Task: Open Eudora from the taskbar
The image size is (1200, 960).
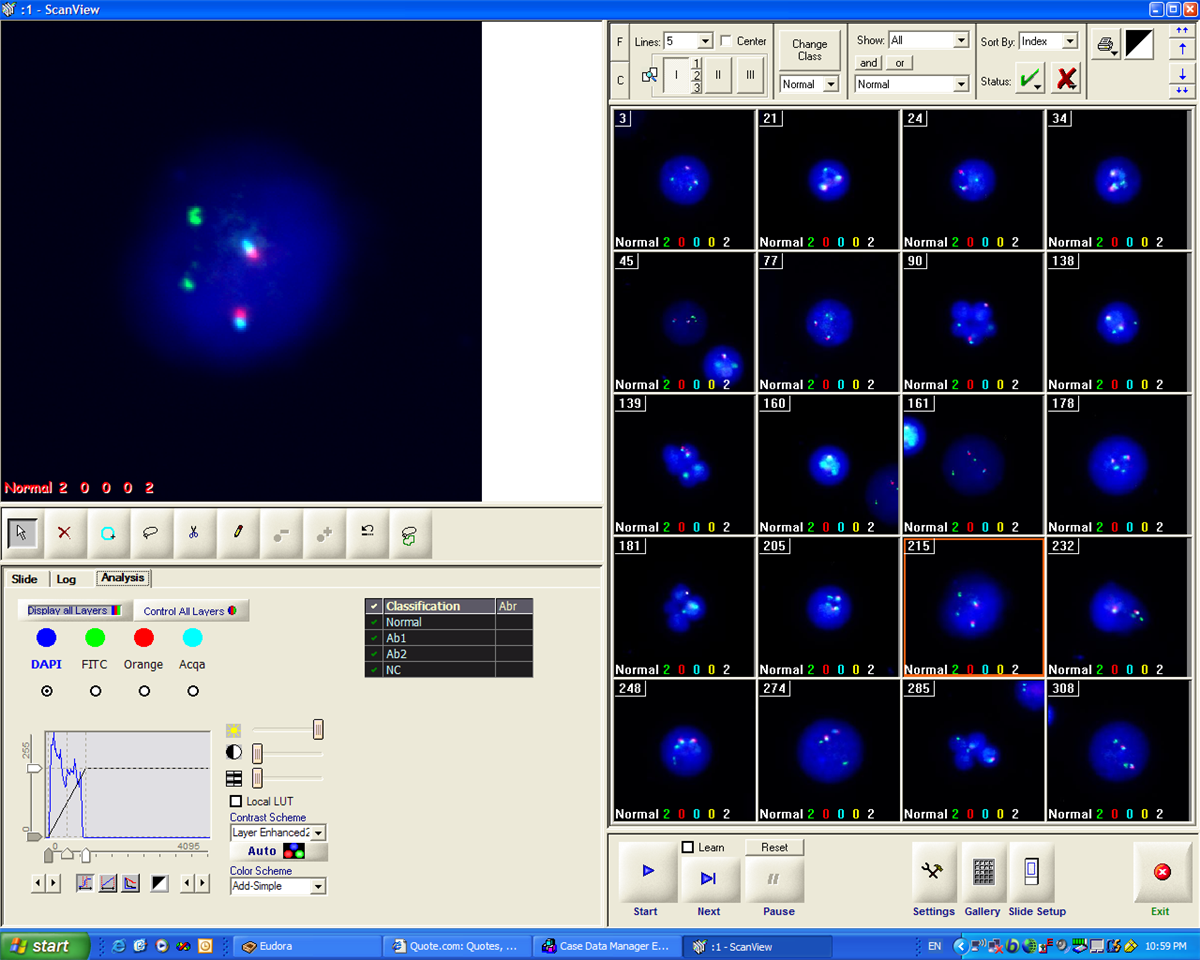Action: click(x=307, y=945)
